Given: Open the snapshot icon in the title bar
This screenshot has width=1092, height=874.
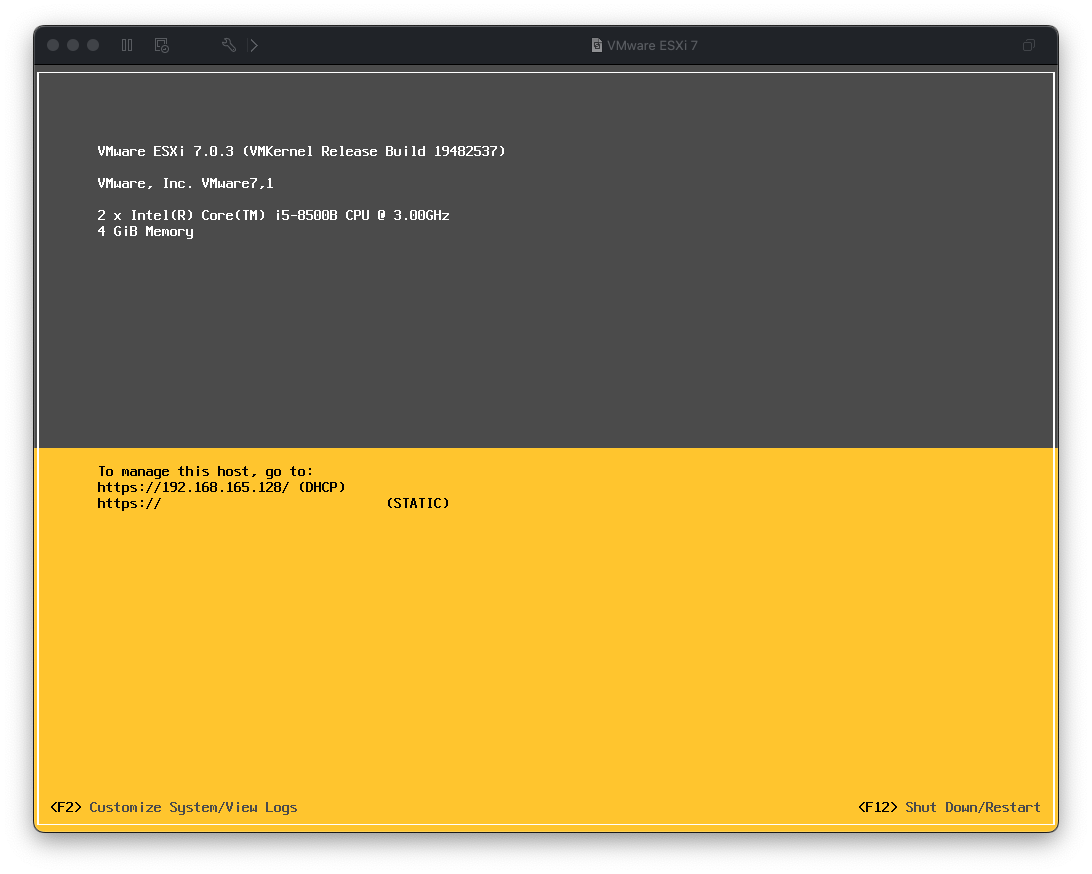Looking at the screenshot, I should [x=161, y=45].
